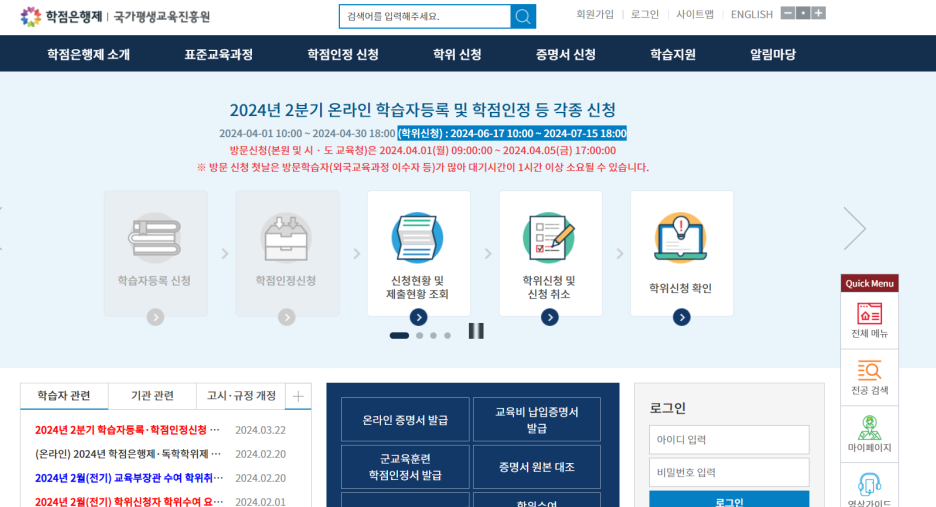Open 학위 신청 menu

pos(457,54)
